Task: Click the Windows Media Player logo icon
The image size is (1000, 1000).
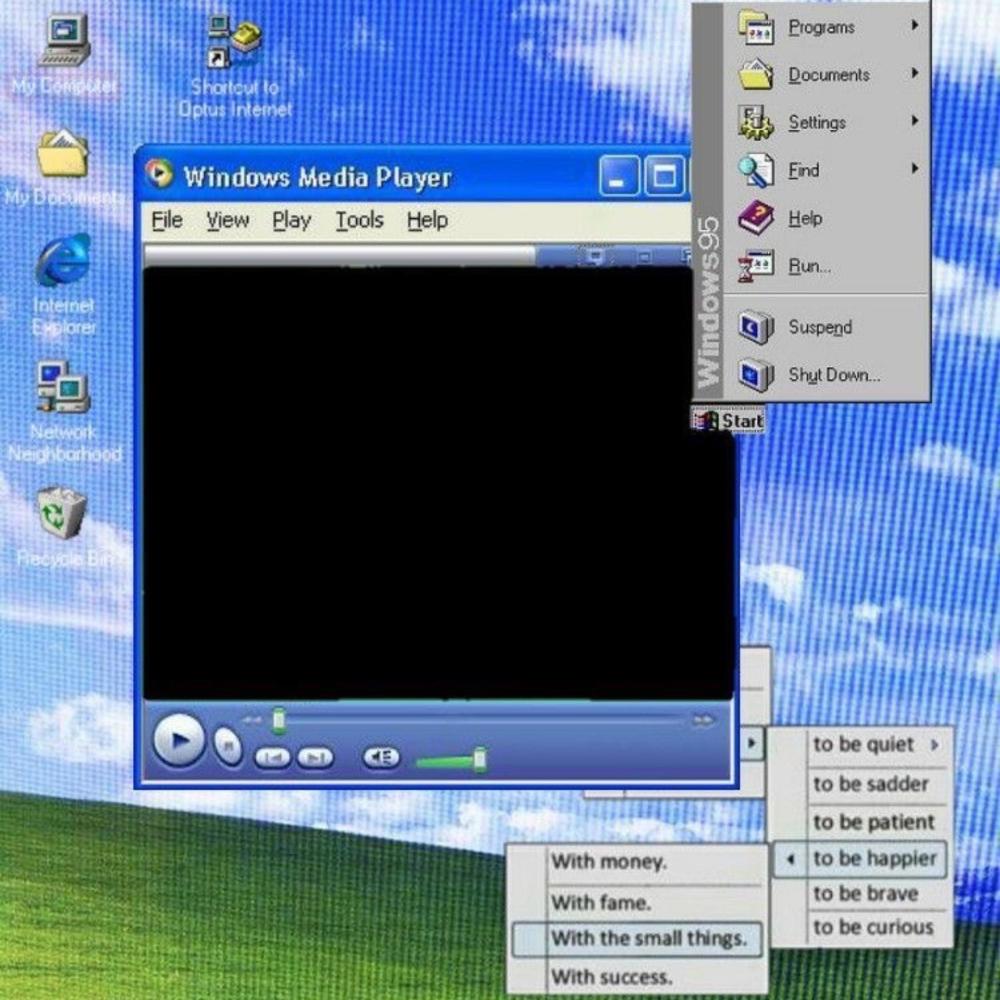Action: coord(159,173)
